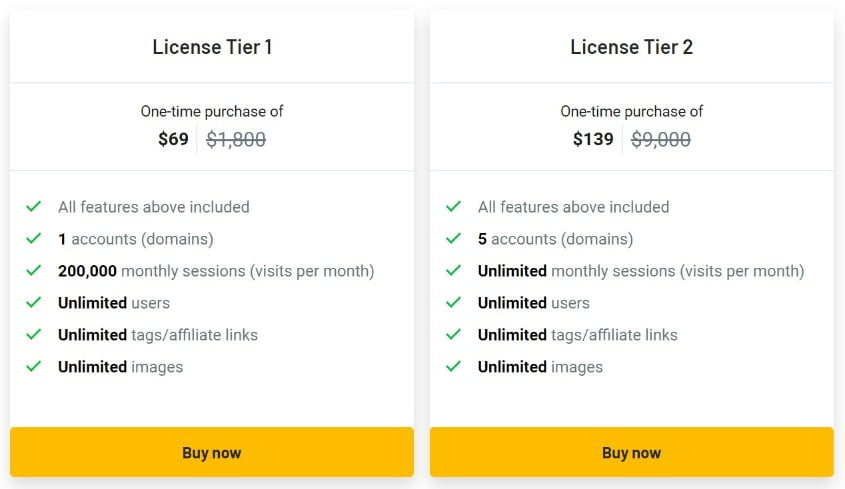The width and height of the screenshot is (845, 489).
Task: Click the crossed-out $9,000 original price
Action: tap(661, 140)
